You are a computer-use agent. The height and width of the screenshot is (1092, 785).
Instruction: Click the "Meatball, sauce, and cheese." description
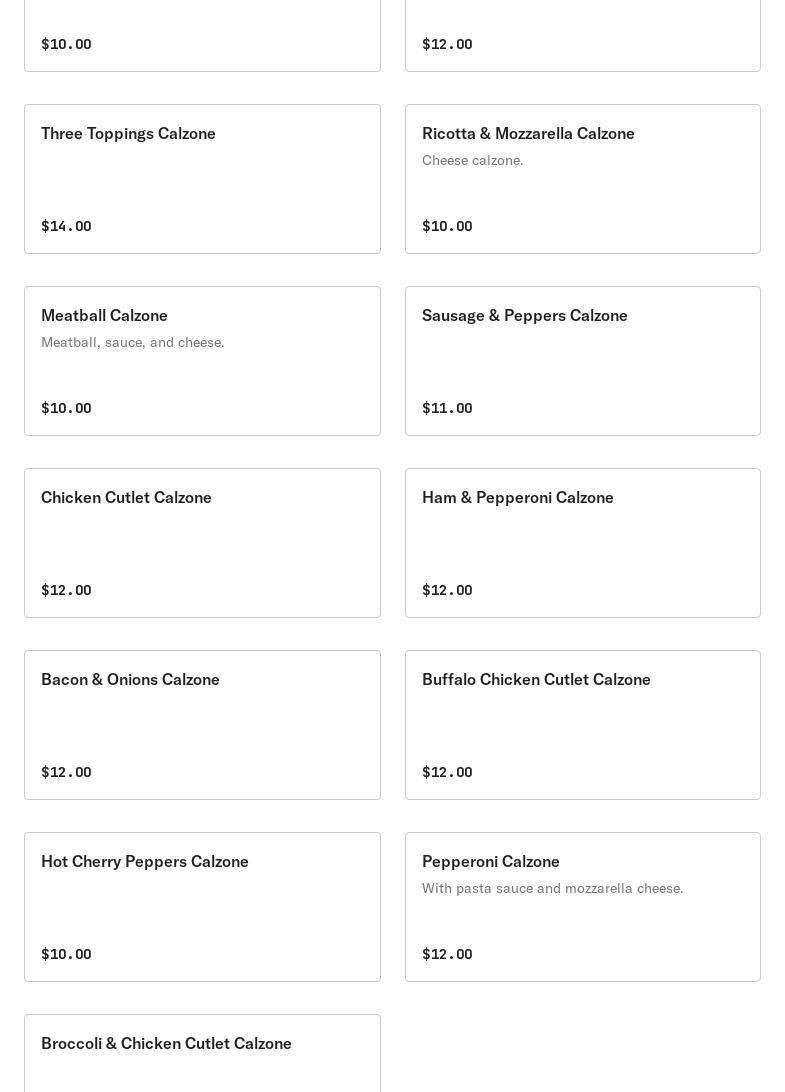pos(132,342)
